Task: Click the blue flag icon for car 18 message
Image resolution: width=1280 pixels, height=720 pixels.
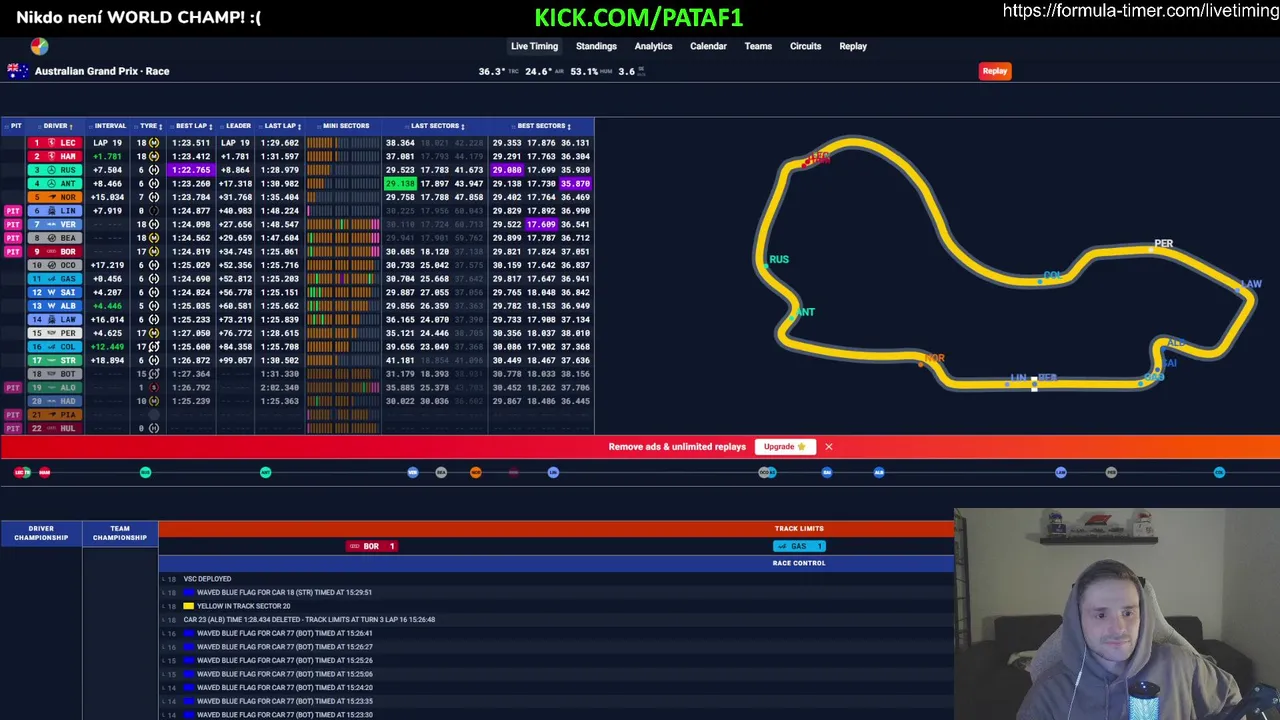Action: pos(188,592)
